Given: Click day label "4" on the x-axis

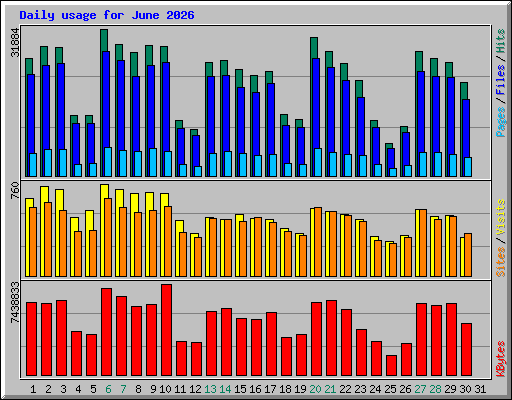Looking at the screenshot, I should [78, 389].
